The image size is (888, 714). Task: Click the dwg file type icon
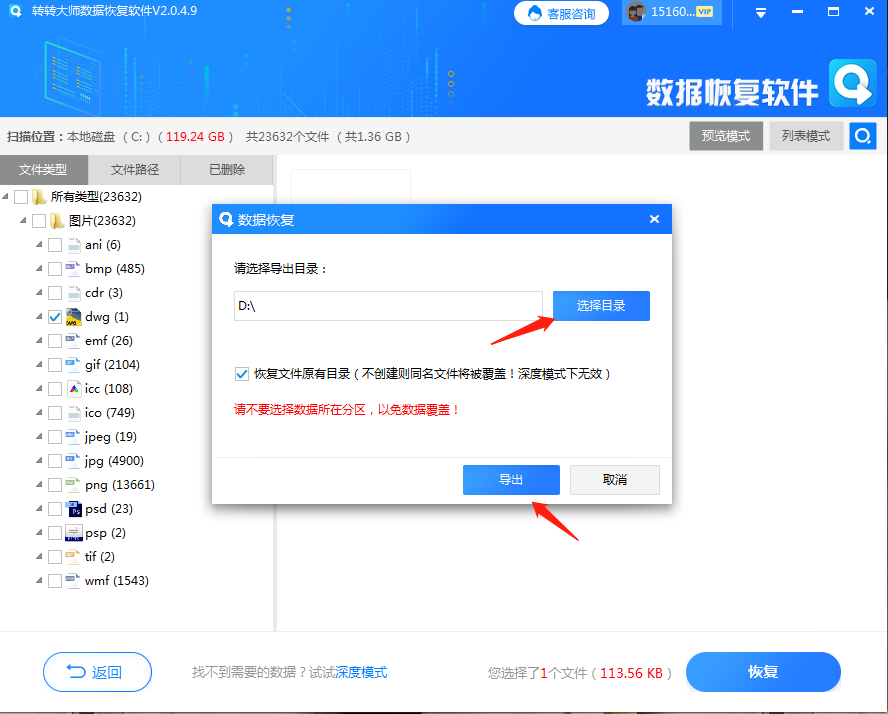pyautogui.click(x=72, y=316)
